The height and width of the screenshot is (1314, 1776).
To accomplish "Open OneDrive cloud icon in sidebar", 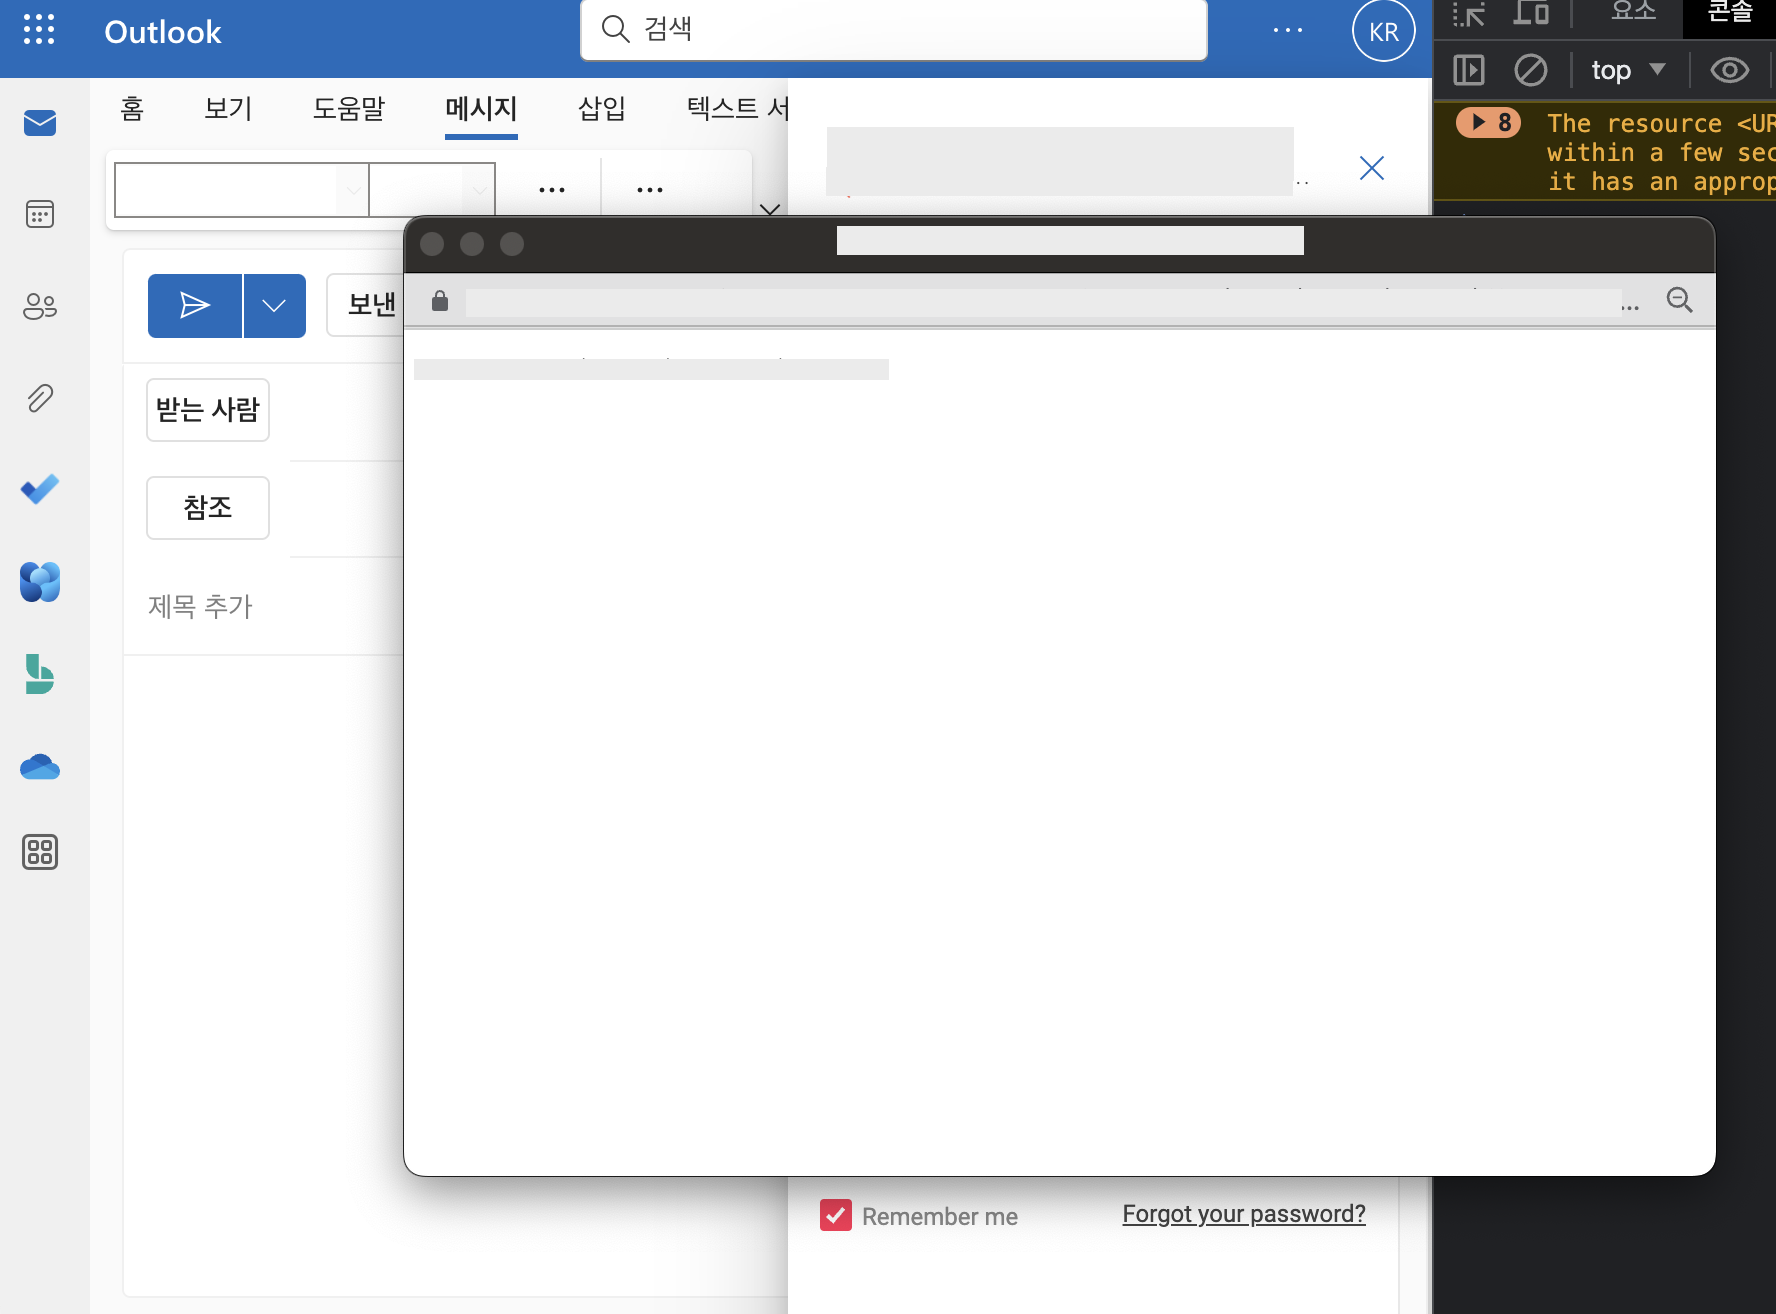I will tap(40, 767).
